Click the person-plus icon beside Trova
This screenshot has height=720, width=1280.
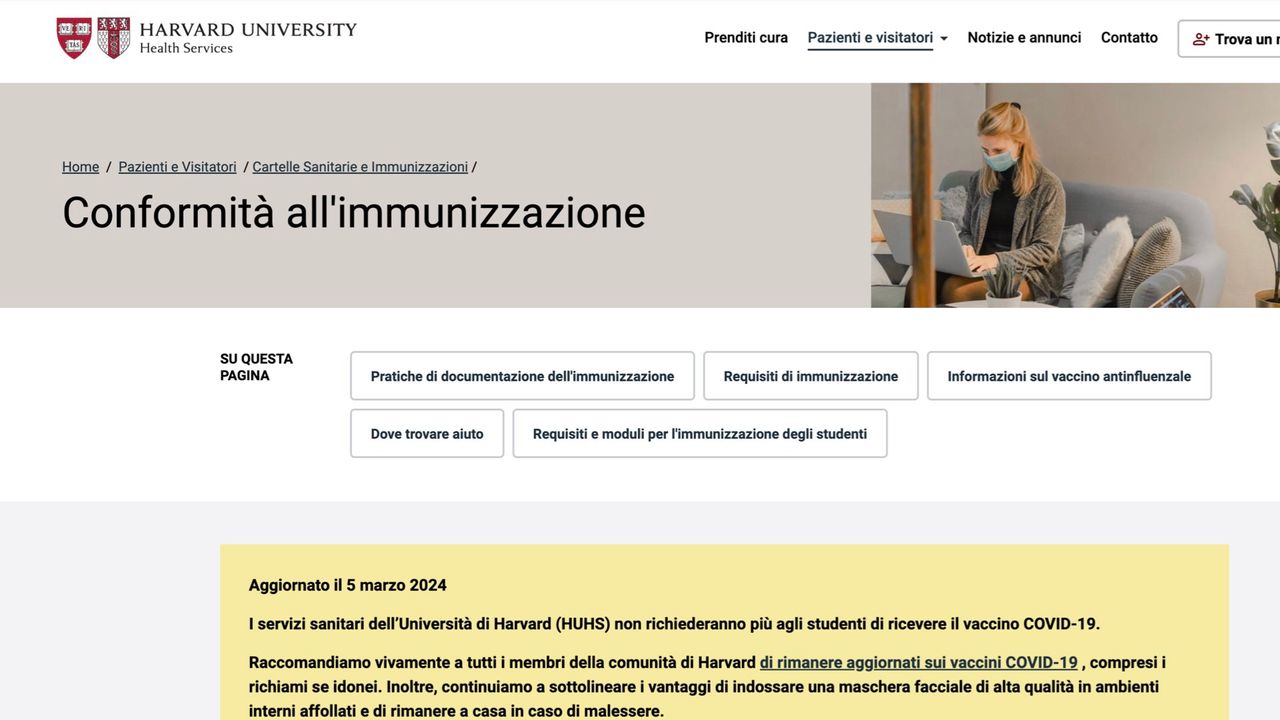[x=1201, y=39]
